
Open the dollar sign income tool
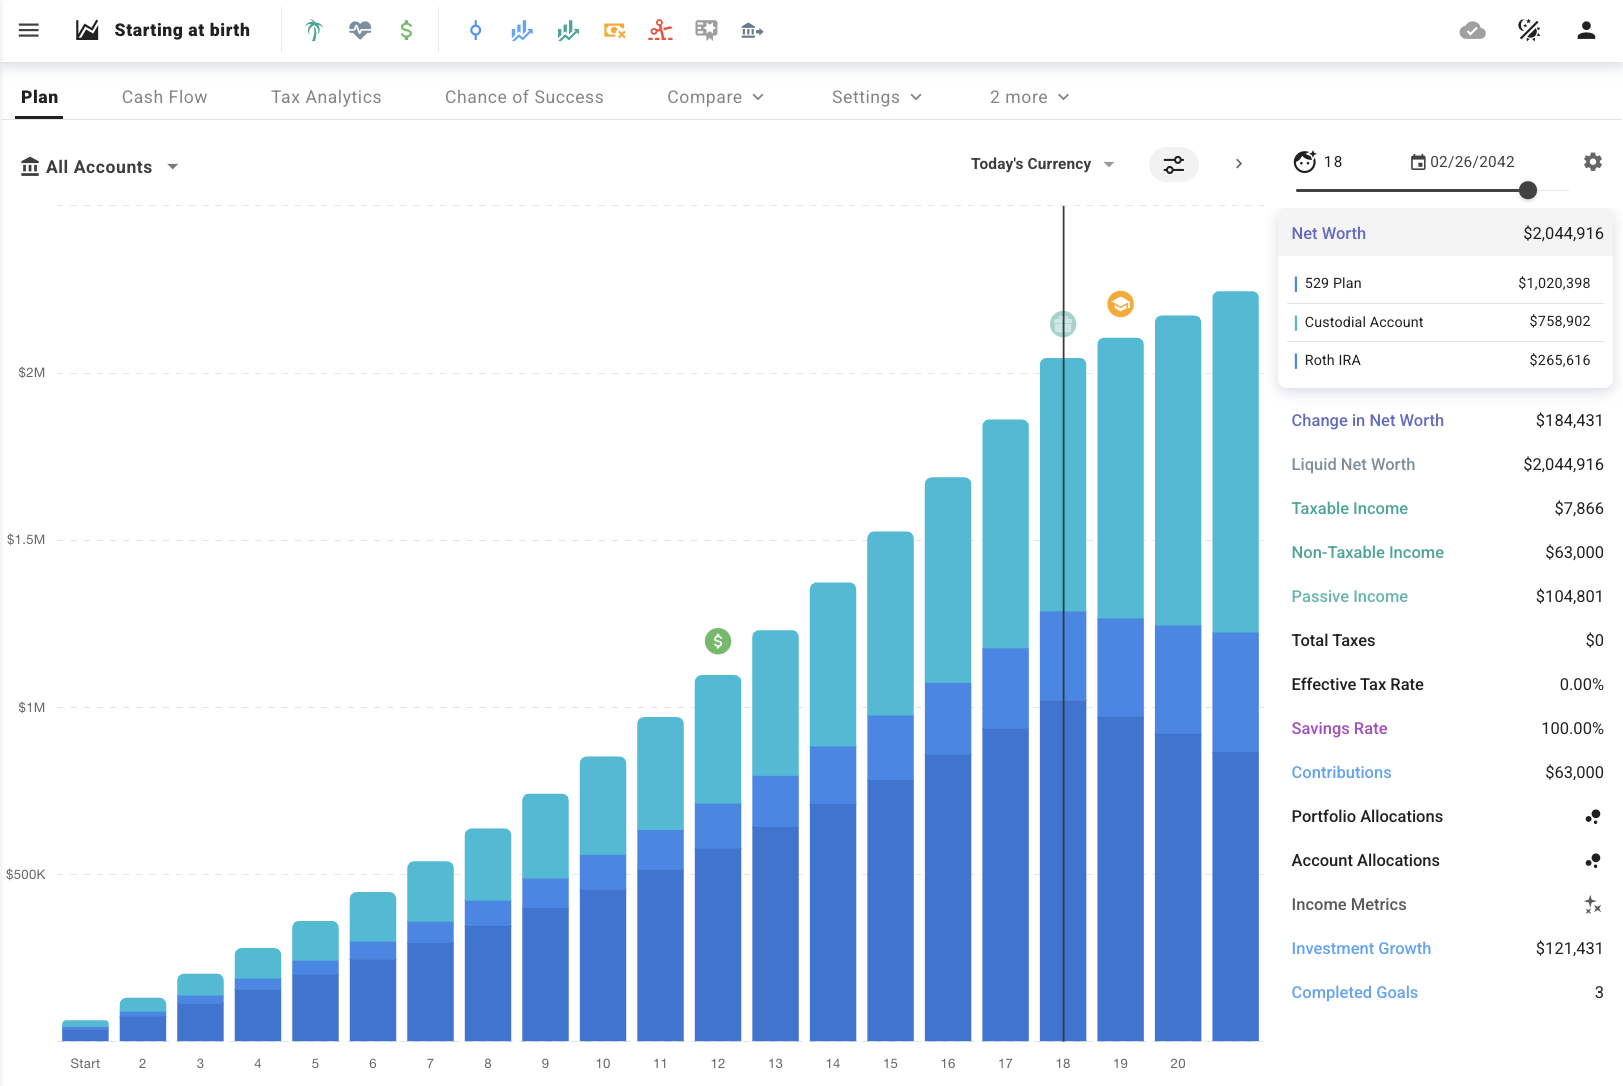coord(406,30)
